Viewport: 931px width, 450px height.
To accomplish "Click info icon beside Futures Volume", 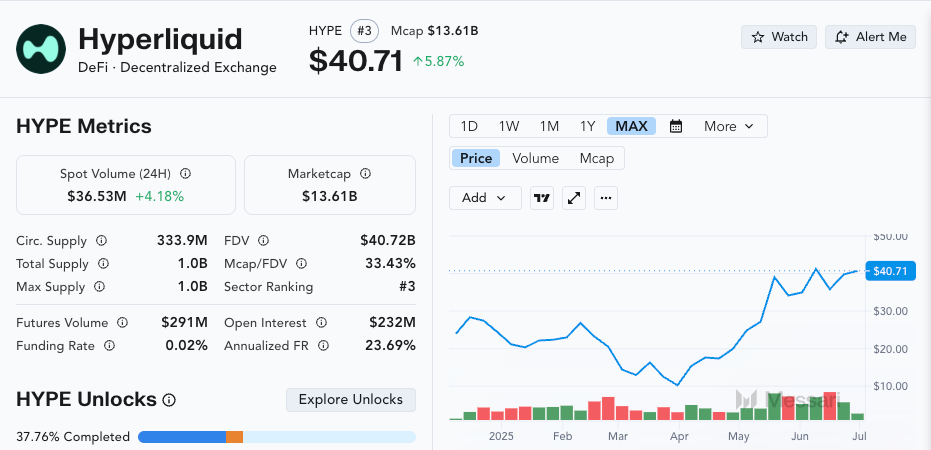I will [122, 323].
